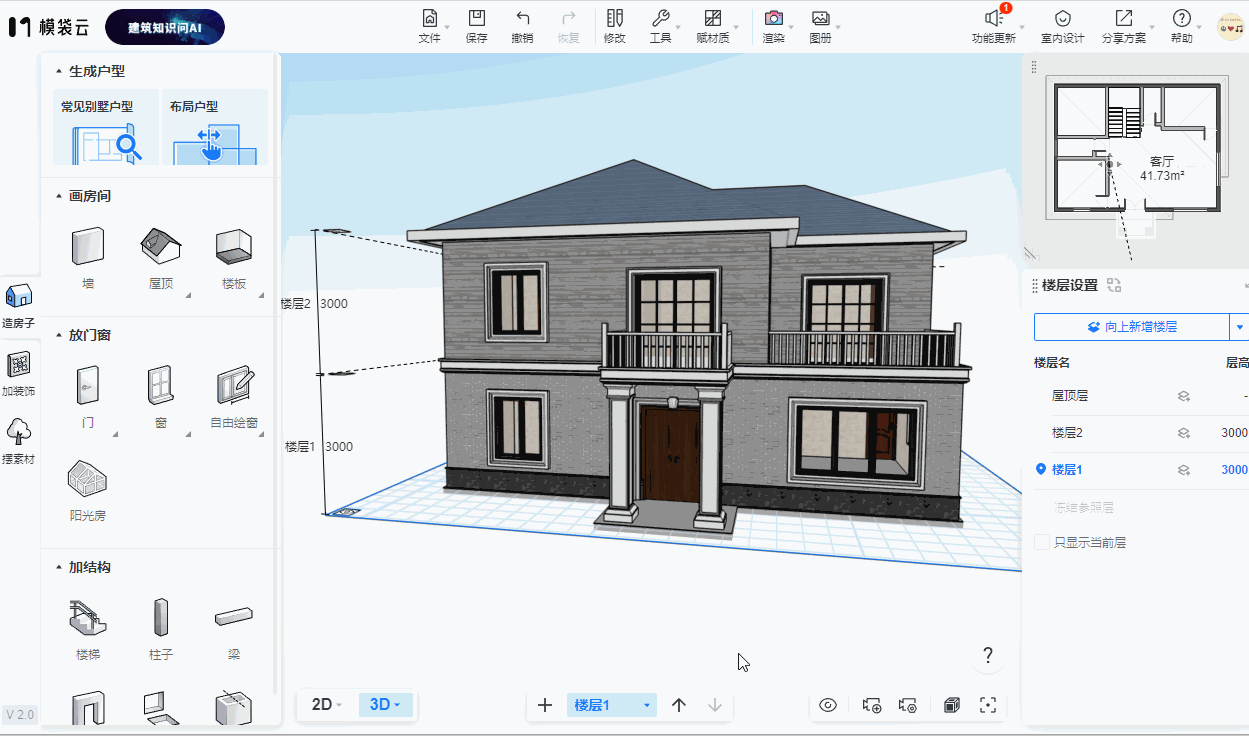Collapse the 生成户型 section

tap(58, 72)
